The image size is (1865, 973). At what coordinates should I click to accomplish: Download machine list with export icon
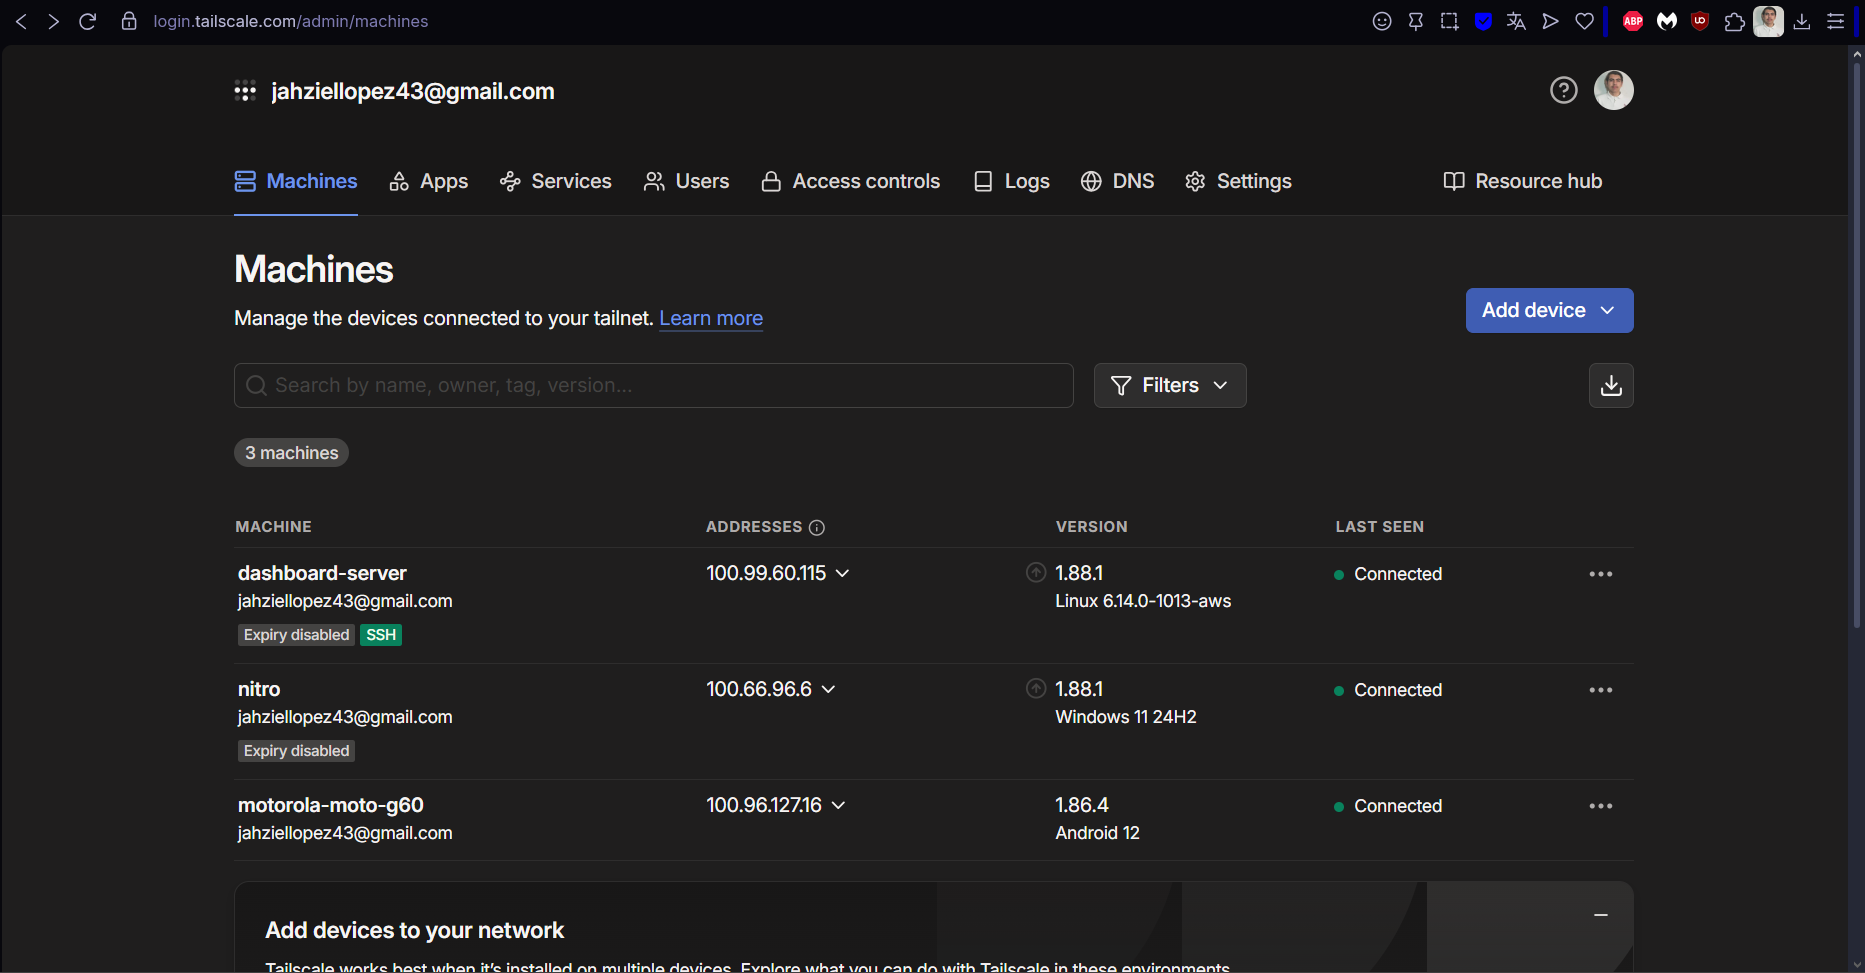[x=1611, y=385]
